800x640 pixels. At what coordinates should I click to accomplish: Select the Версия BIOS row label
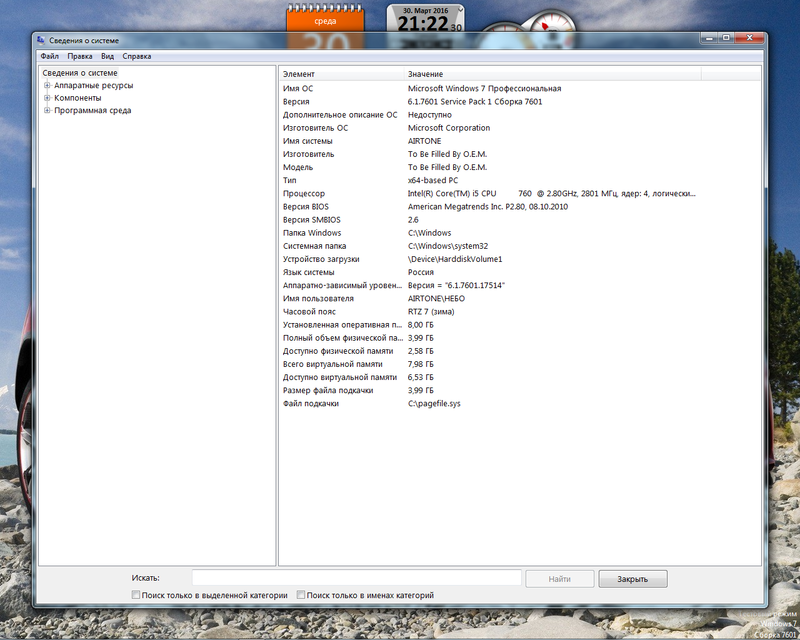[x=306, y=207]
